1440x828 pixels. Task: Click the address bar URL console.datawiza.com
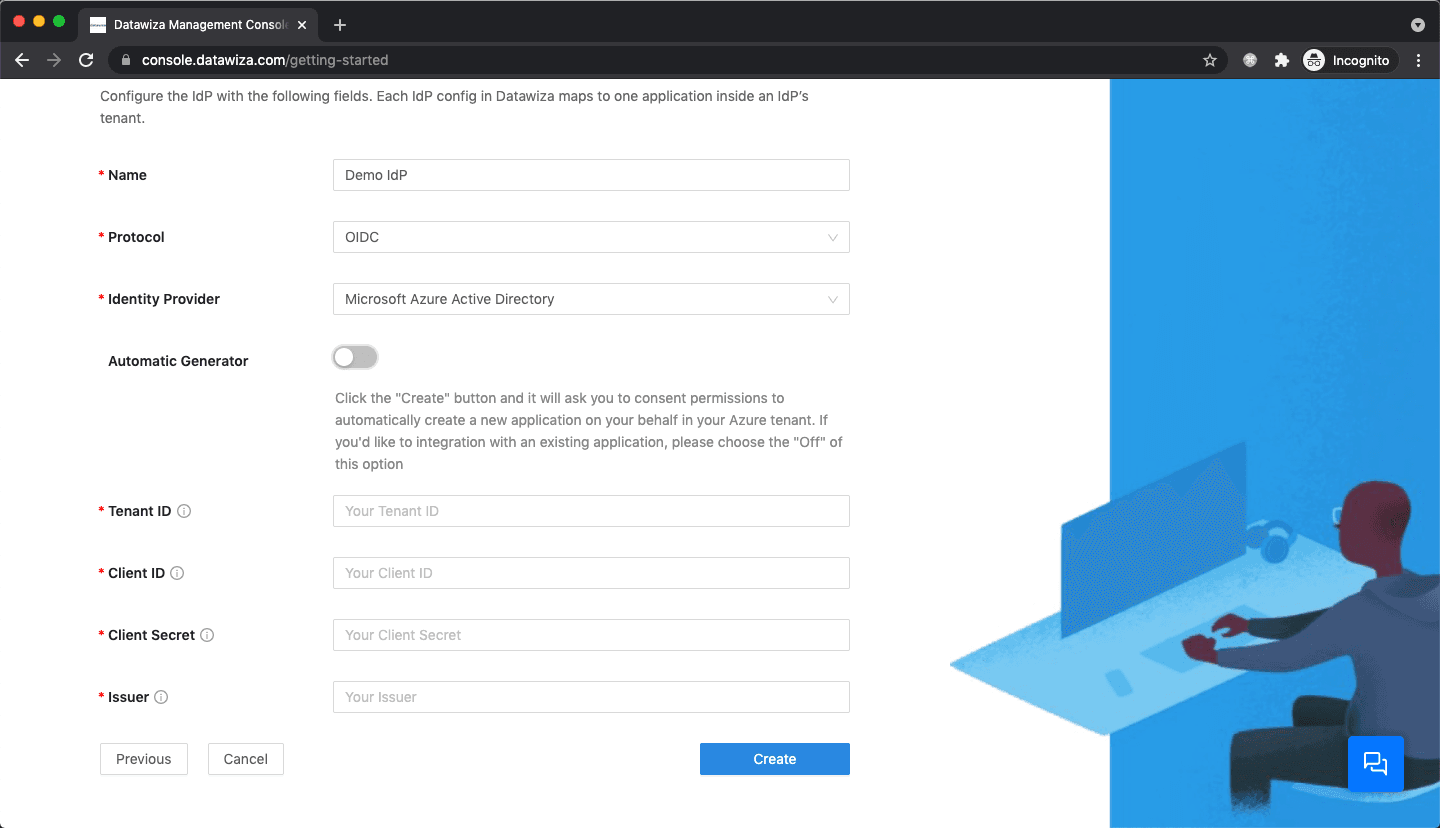coord(265,60)
